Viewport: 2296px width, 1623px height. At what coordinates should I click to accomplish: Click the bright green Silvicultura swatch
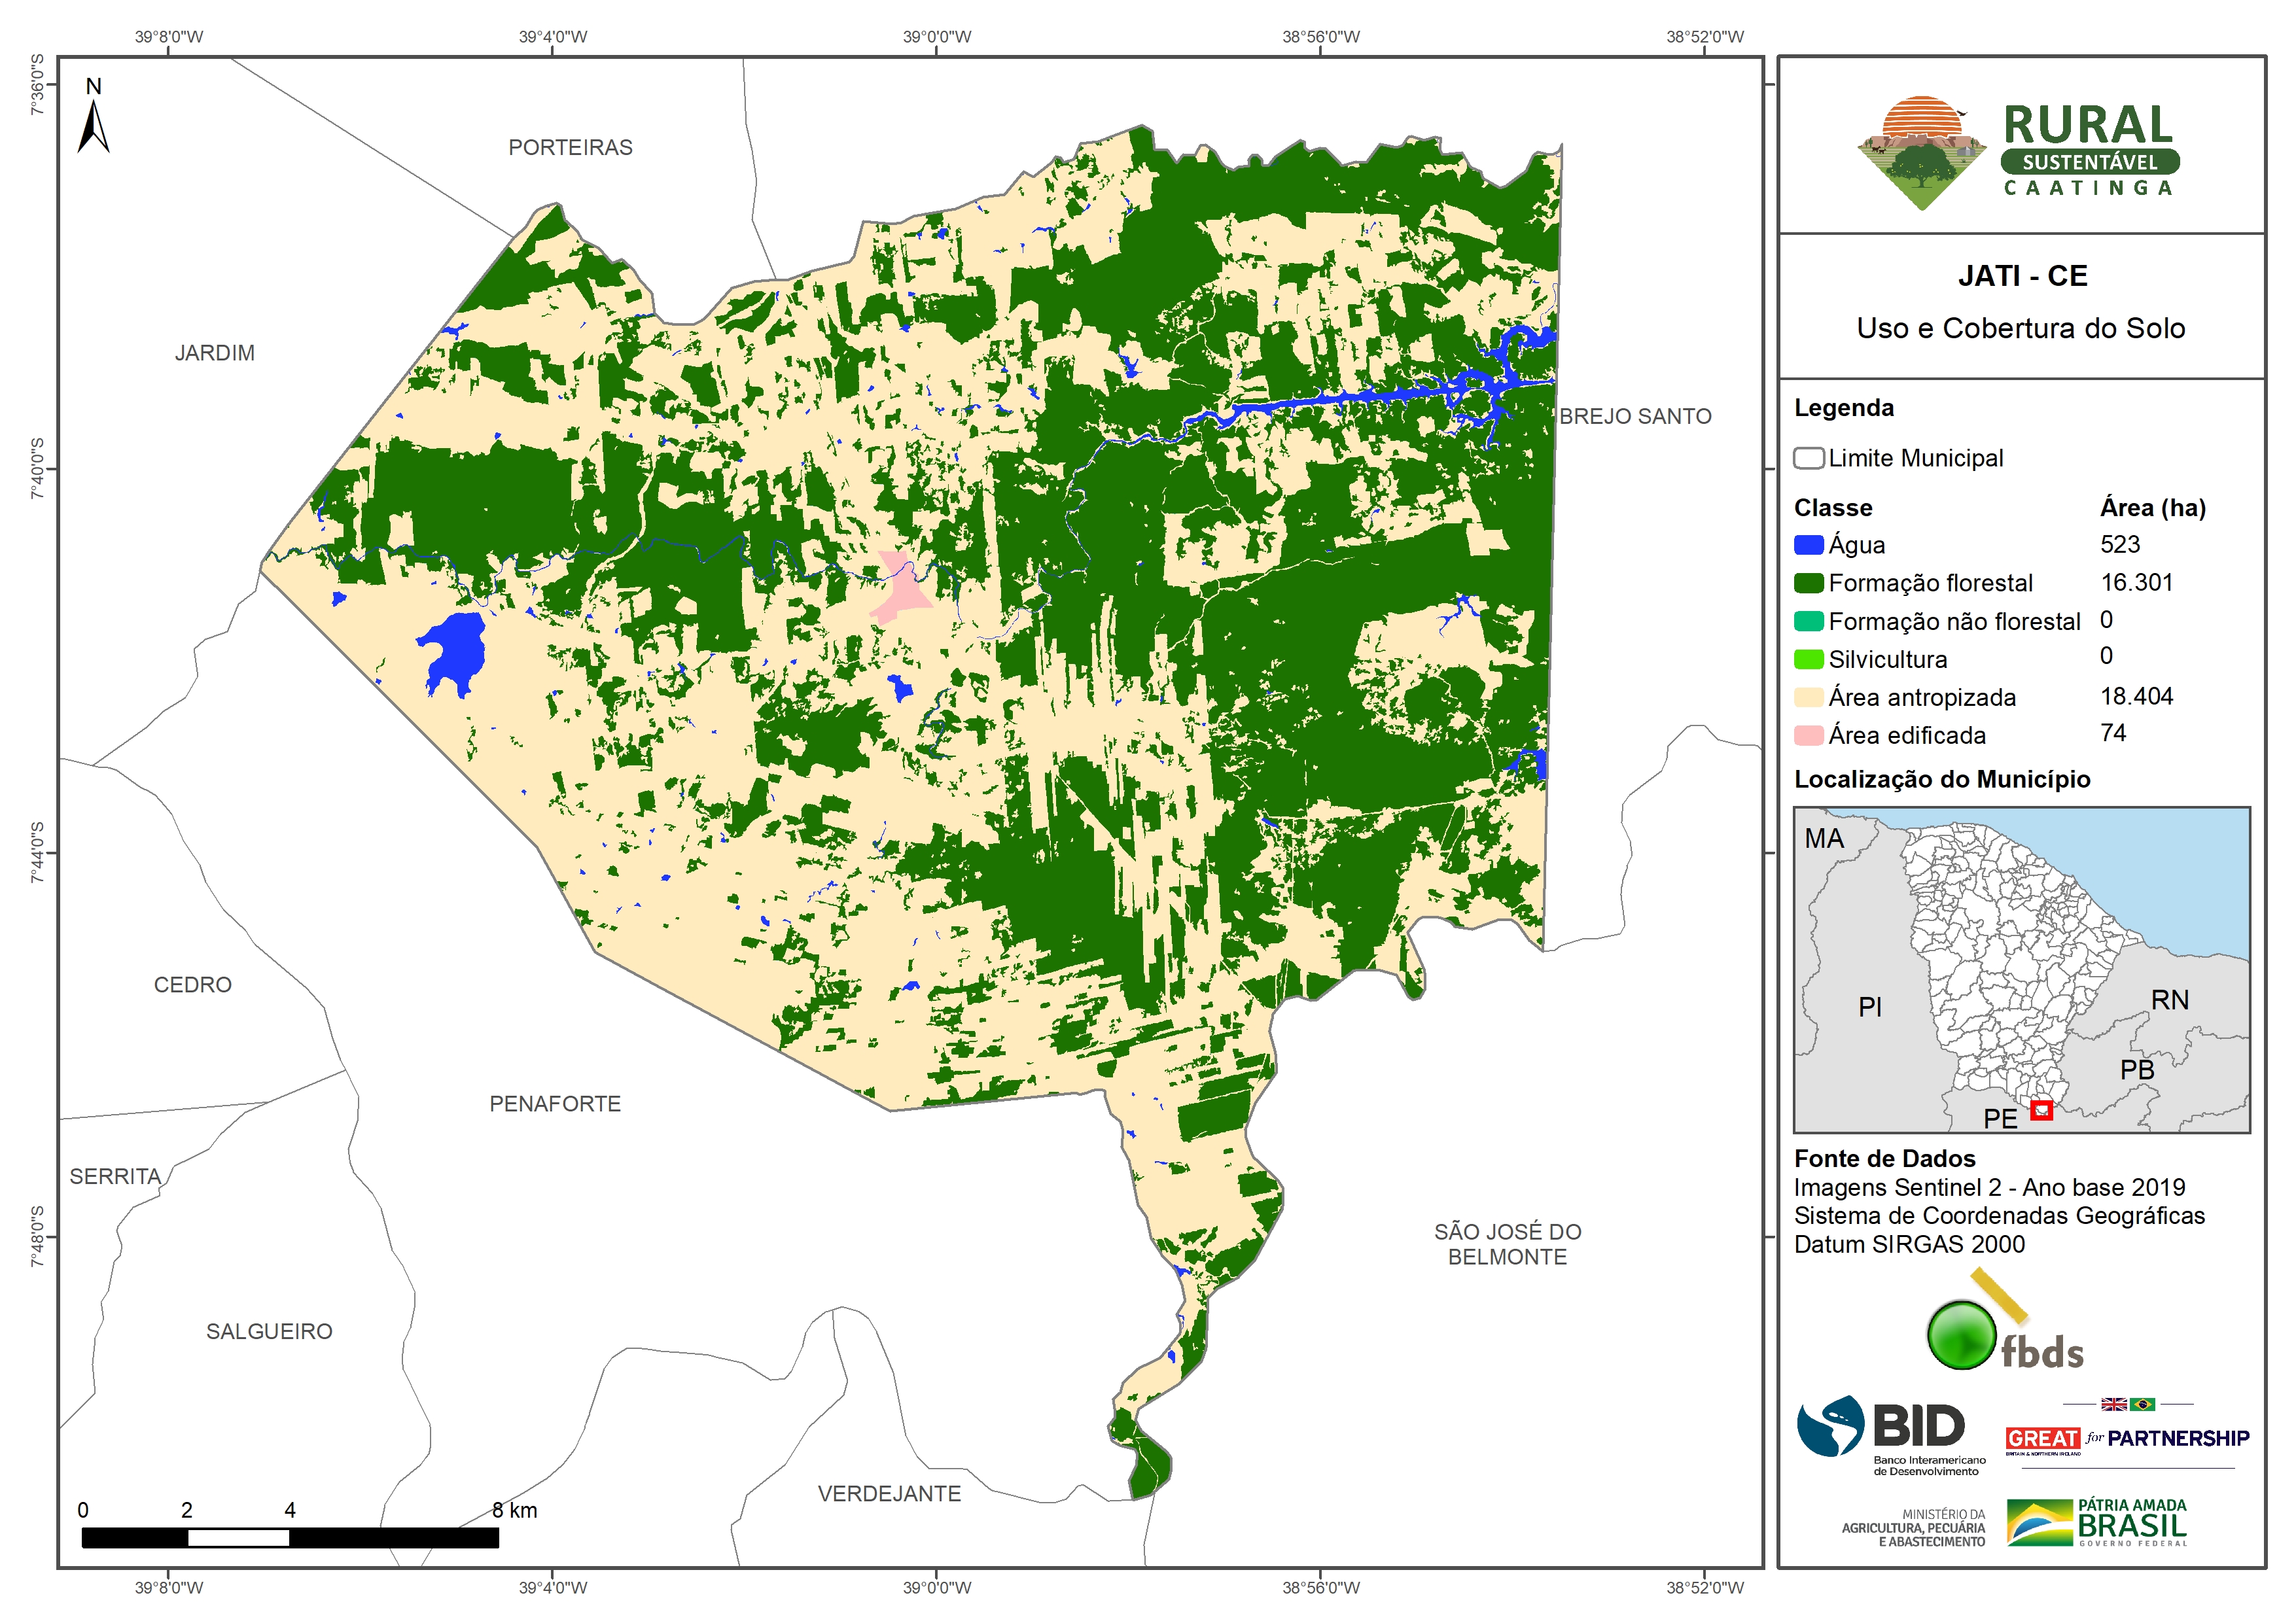1808,659
